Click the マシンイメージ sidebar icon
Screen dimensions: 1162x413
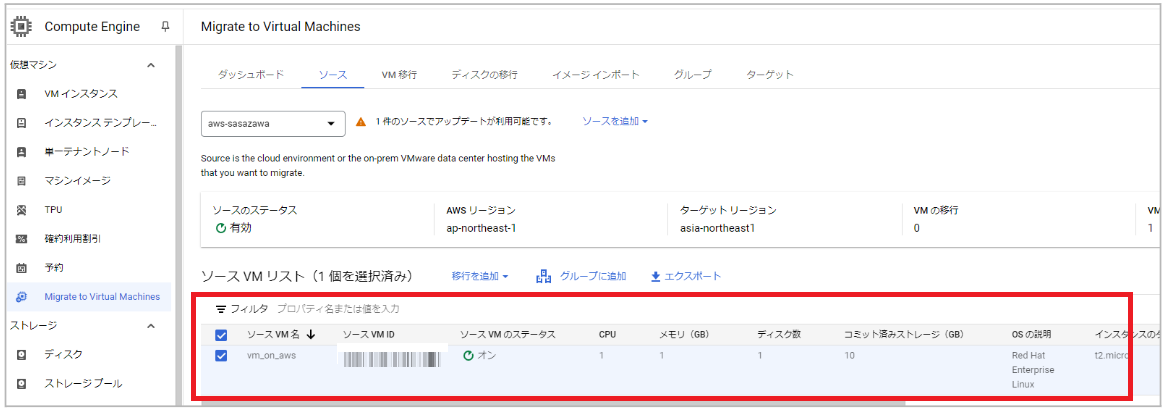click(21, 180)
